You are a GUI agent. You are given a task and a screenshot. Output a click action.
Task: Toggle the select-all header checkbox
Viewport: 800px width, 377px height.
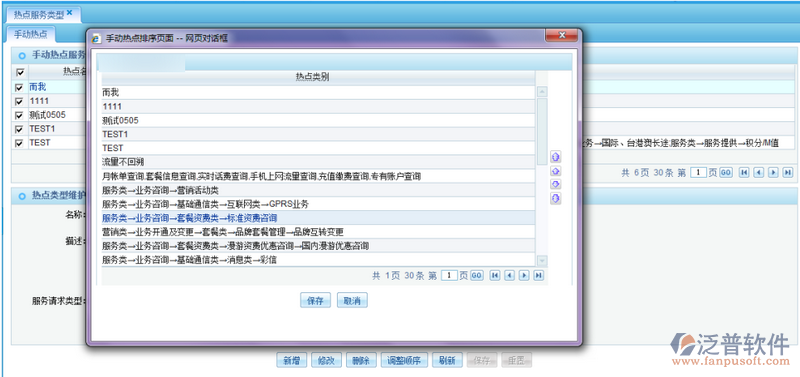(x=19, y=72)
